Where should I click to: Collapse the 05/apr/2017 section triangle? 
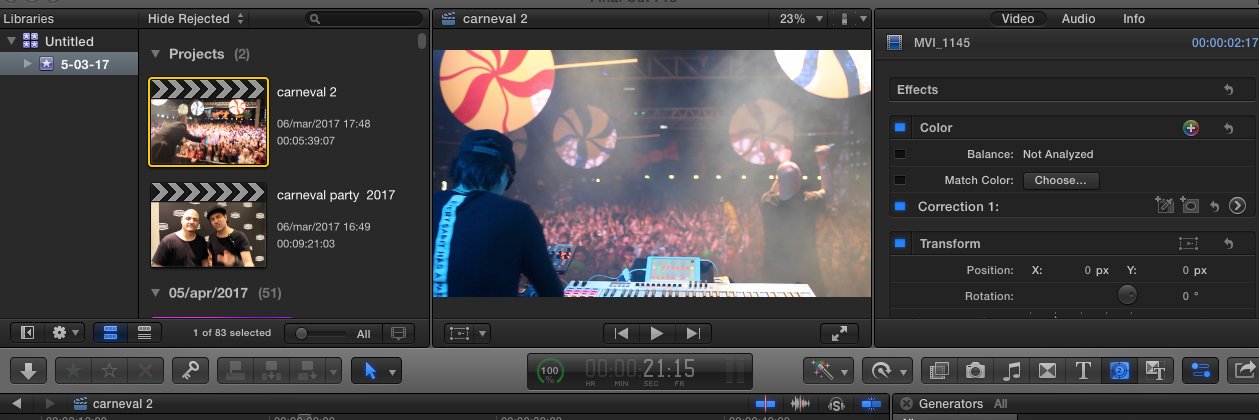pyautogui.click(x=155, y=293)
